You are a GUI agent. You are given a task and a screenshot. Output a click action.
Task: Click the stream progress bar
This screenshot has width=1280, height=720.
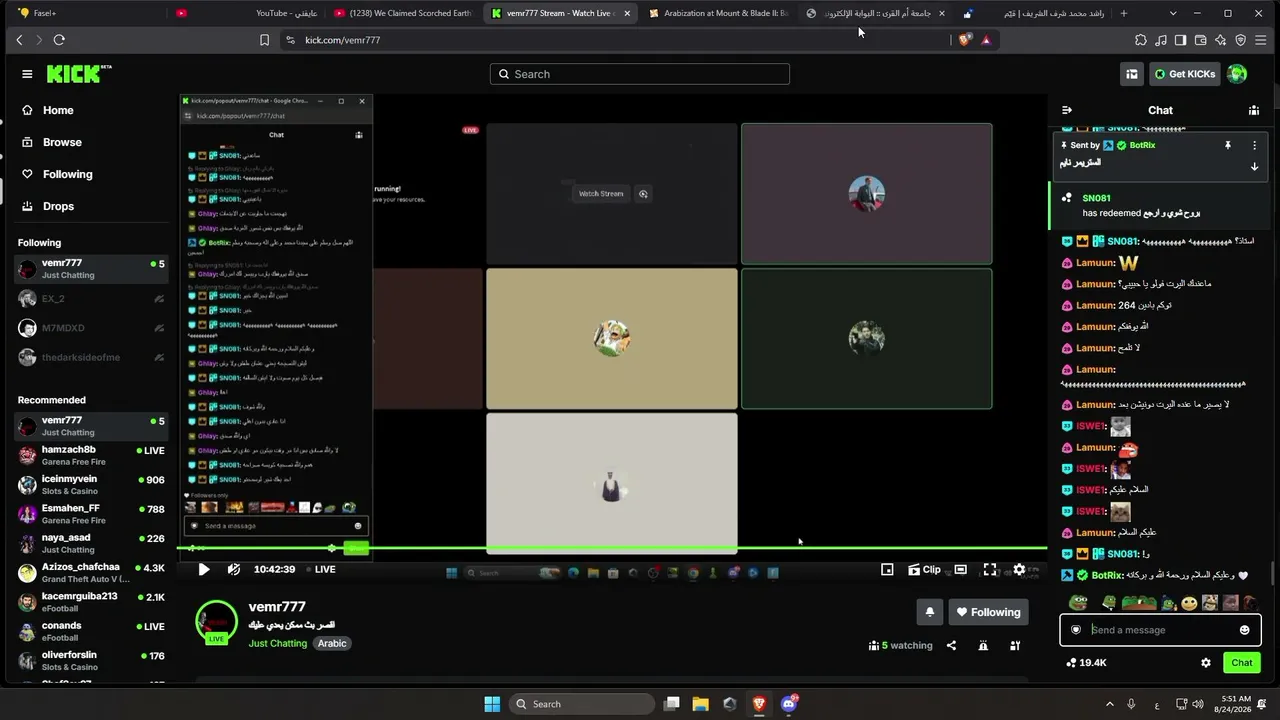click(x=612, y=548)
